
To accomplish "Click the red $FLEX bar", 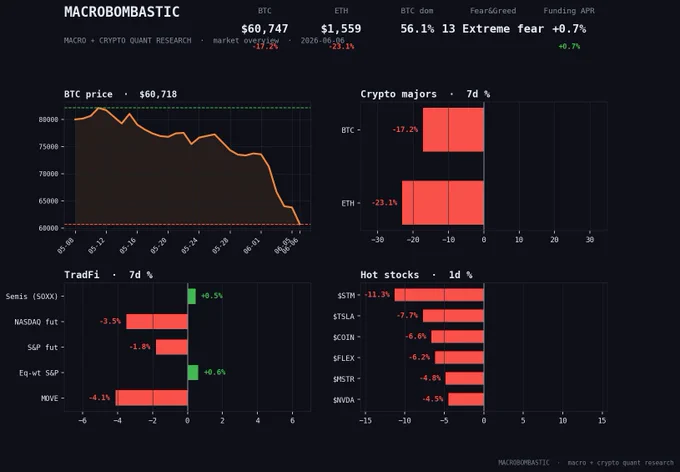I will pyautogui.click(x=459, y=357).
